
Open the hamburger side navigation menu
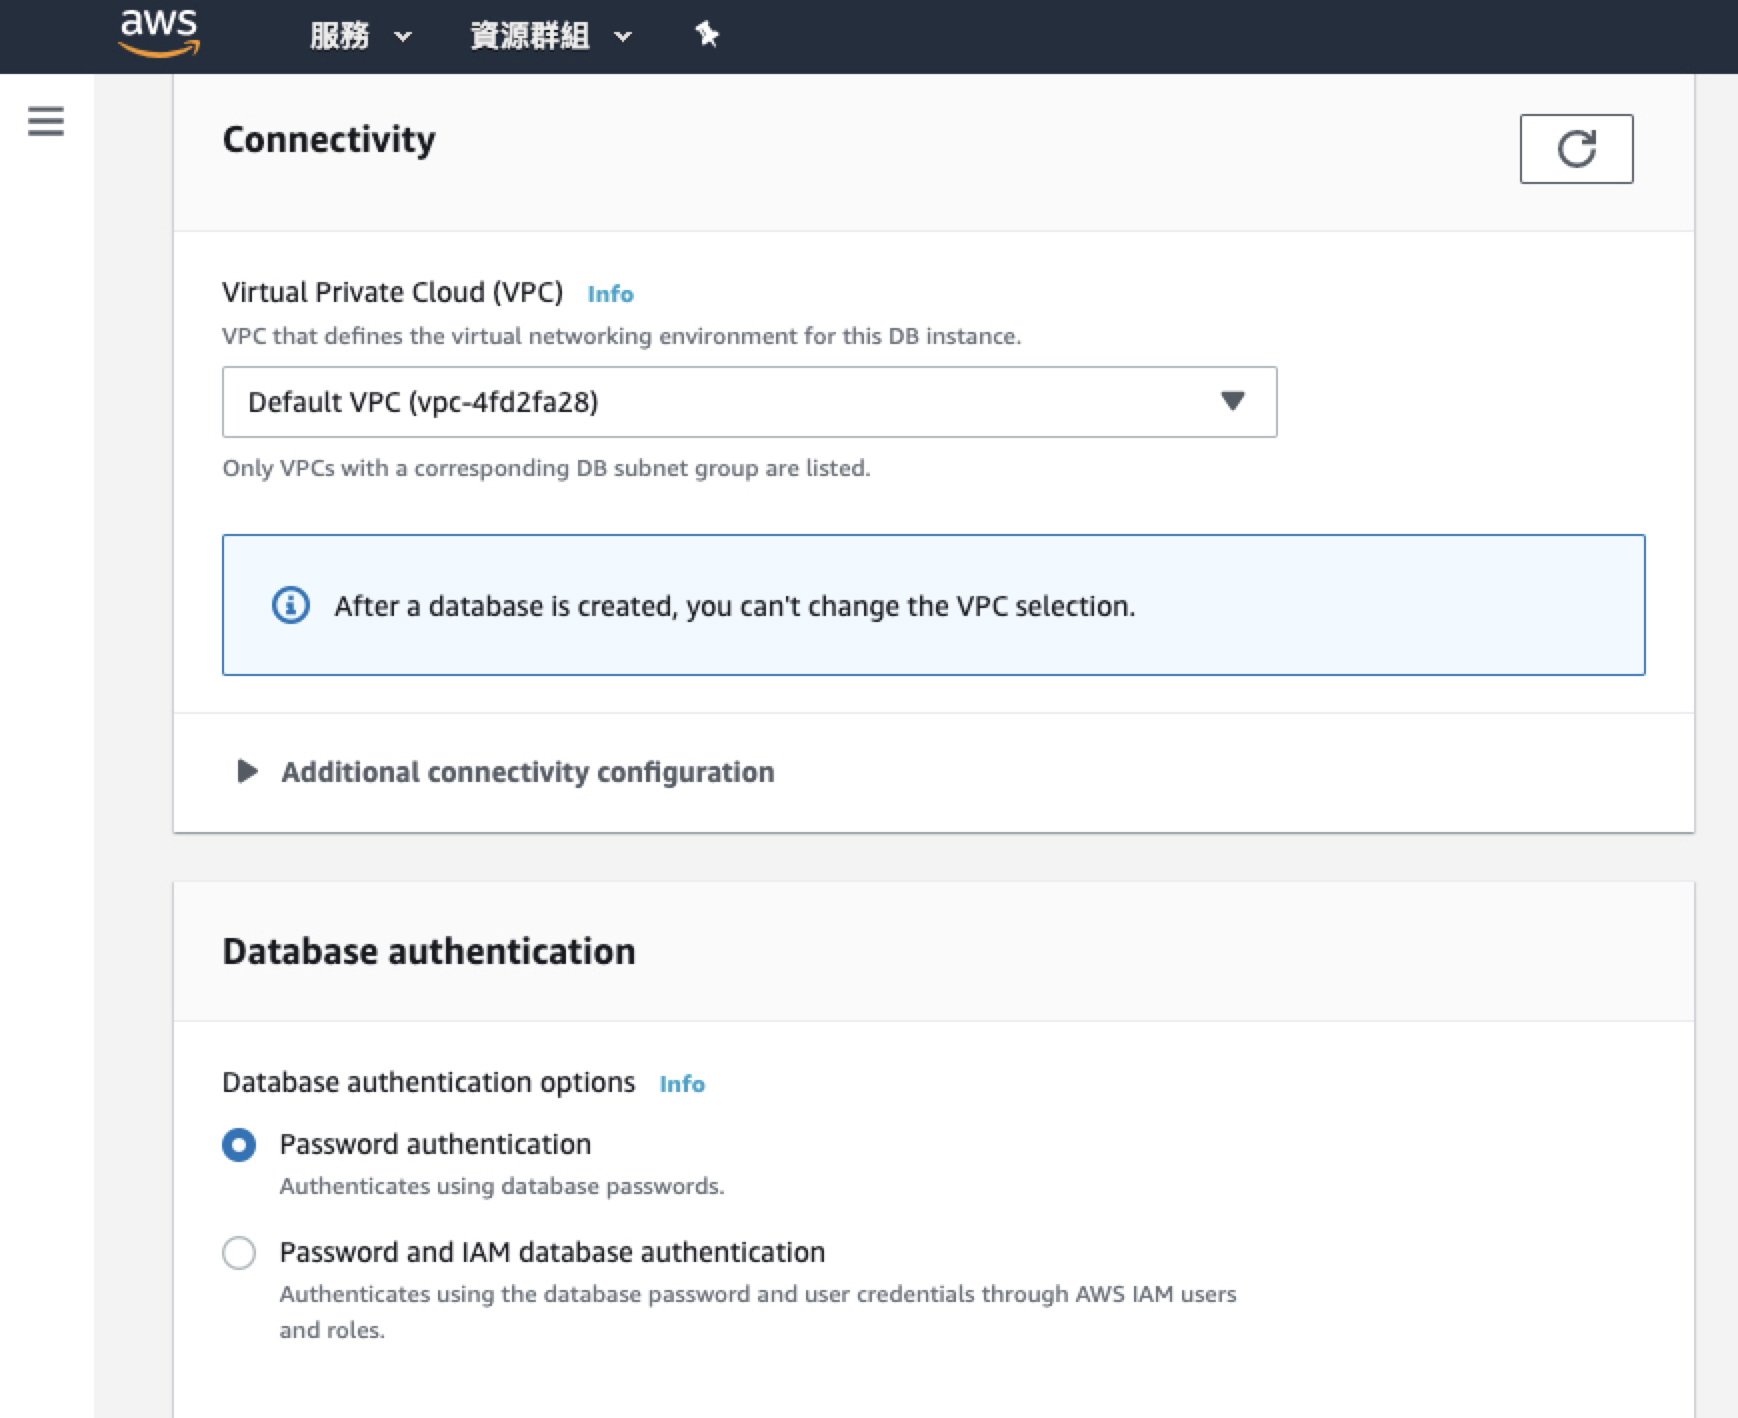tap(46, 121)
